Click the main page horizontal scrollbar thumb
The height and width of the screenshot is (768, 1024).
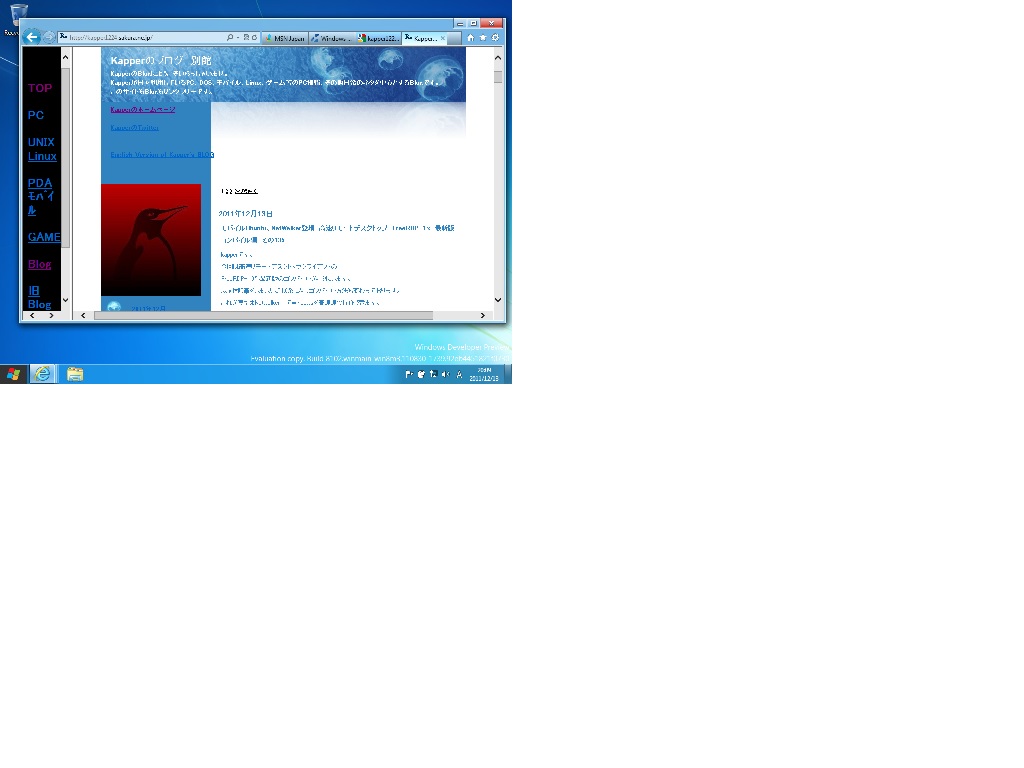tap(263, 315)
